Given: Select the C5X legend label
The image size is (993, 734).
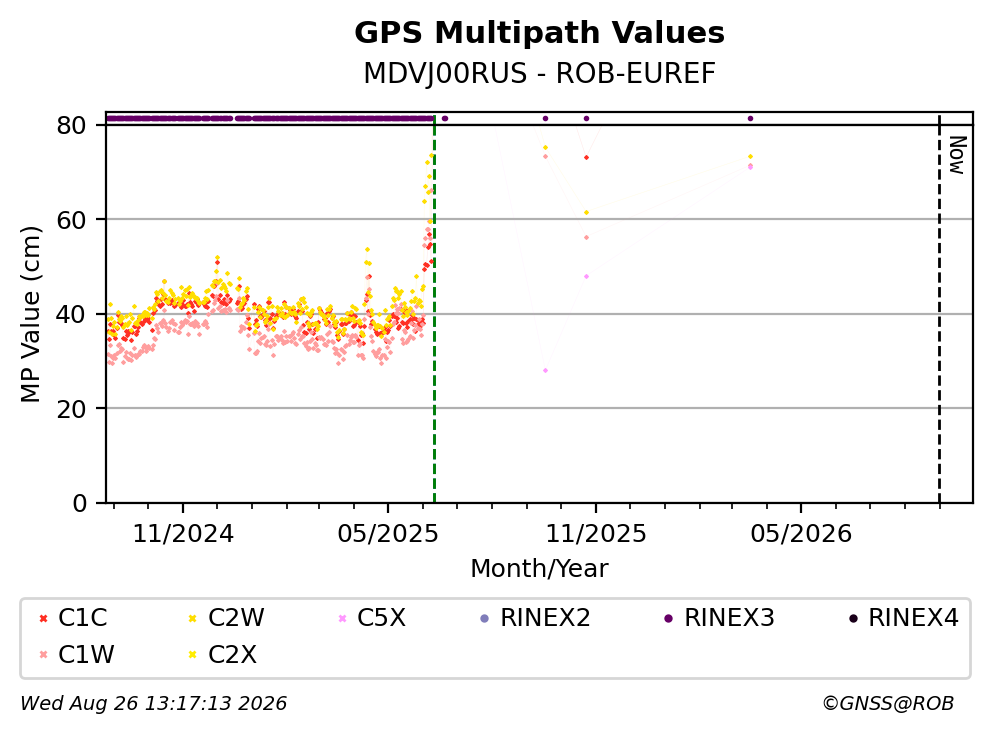Looking at the screenshot, I should pyautogui.click(x=381, y=617).
